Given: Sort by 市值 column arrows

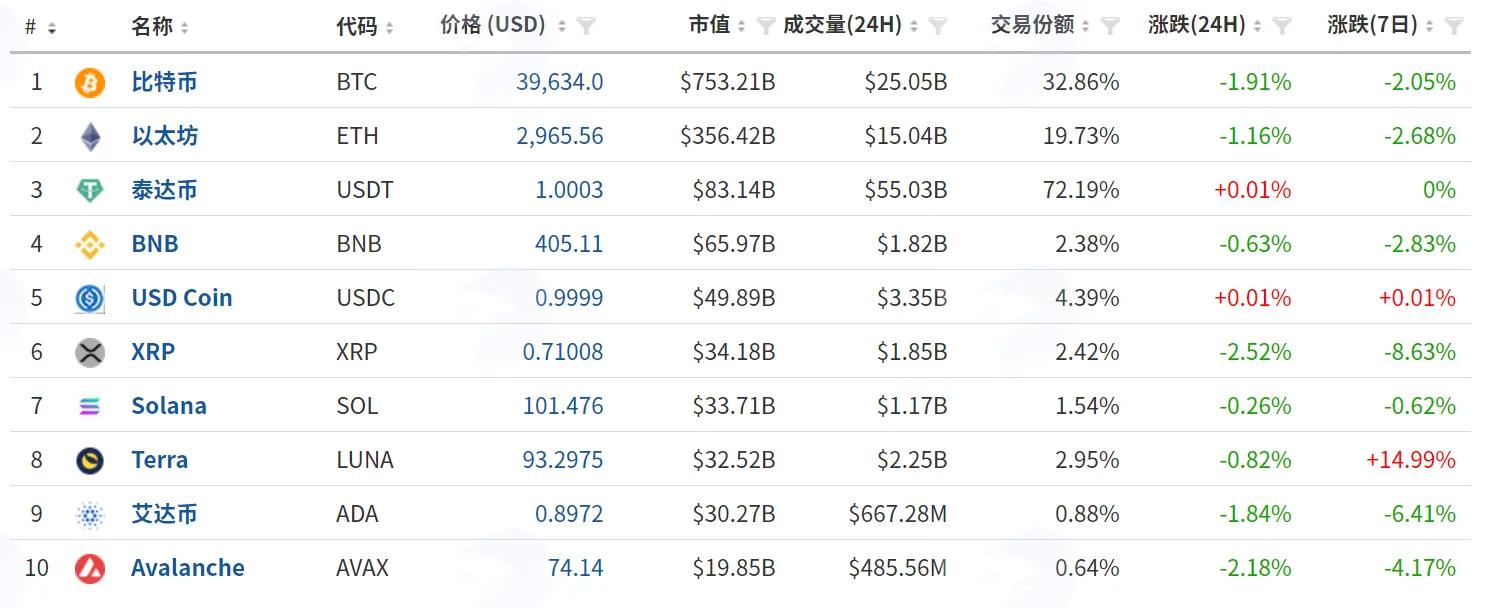Looking at the screenshot, I should coord(742,27).
